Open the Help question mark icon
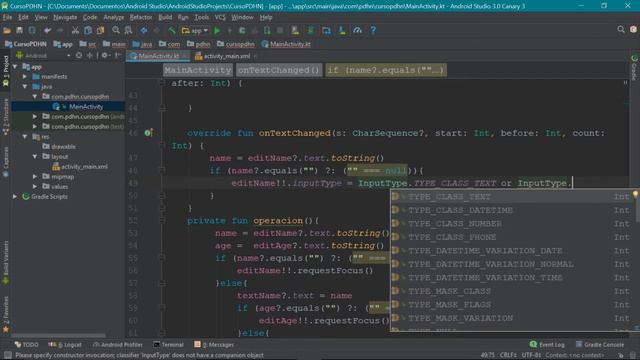Image resolution: width=640 pixels, height=360 pixels. 373,31
